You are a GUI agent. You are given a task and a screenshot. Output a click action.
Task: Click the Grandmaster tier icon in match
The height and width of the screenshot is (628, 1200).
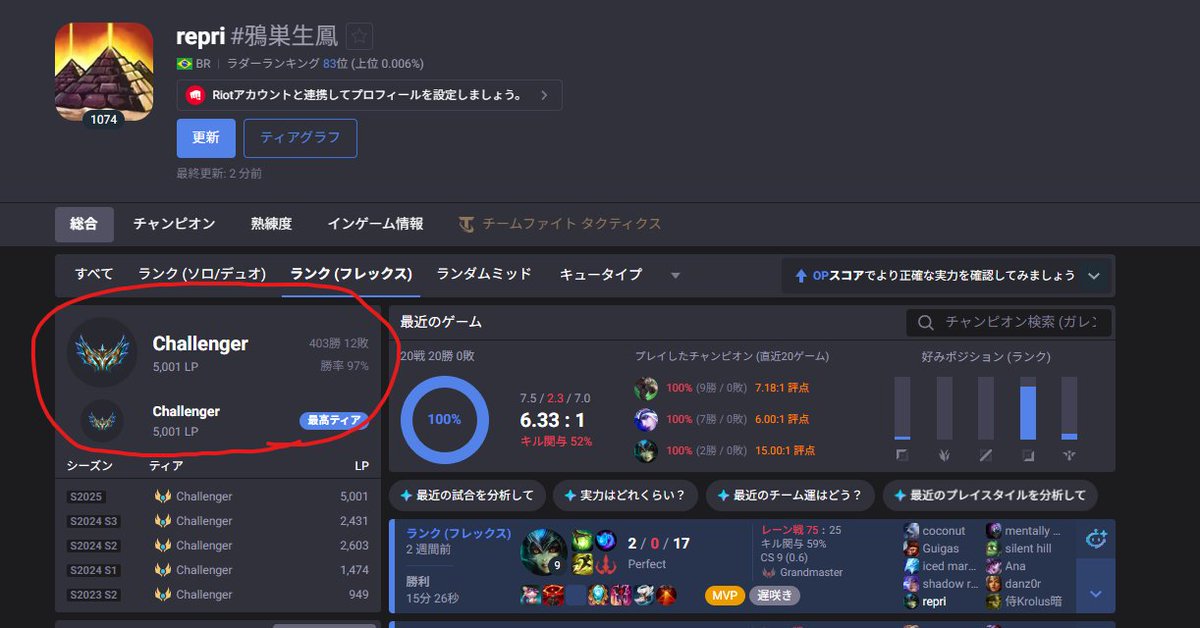click(x=768, y=573)
